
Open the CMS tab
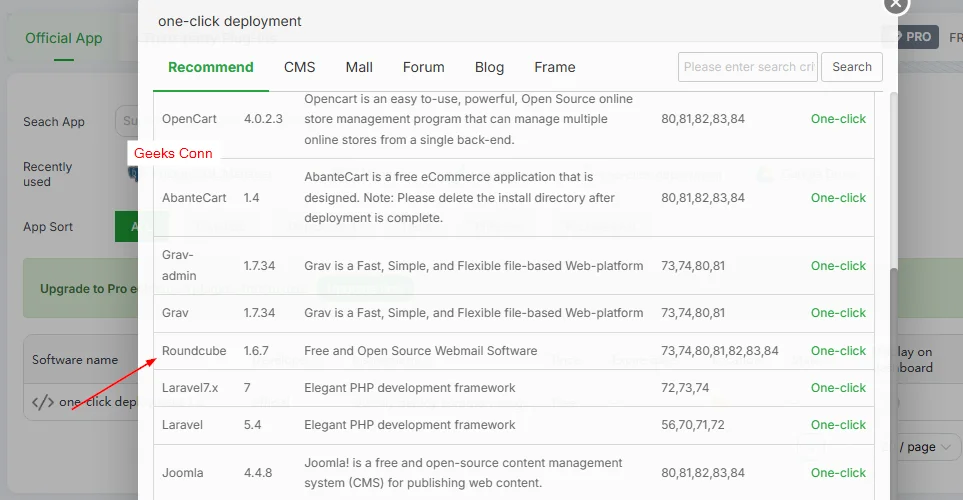click(299, 67)
